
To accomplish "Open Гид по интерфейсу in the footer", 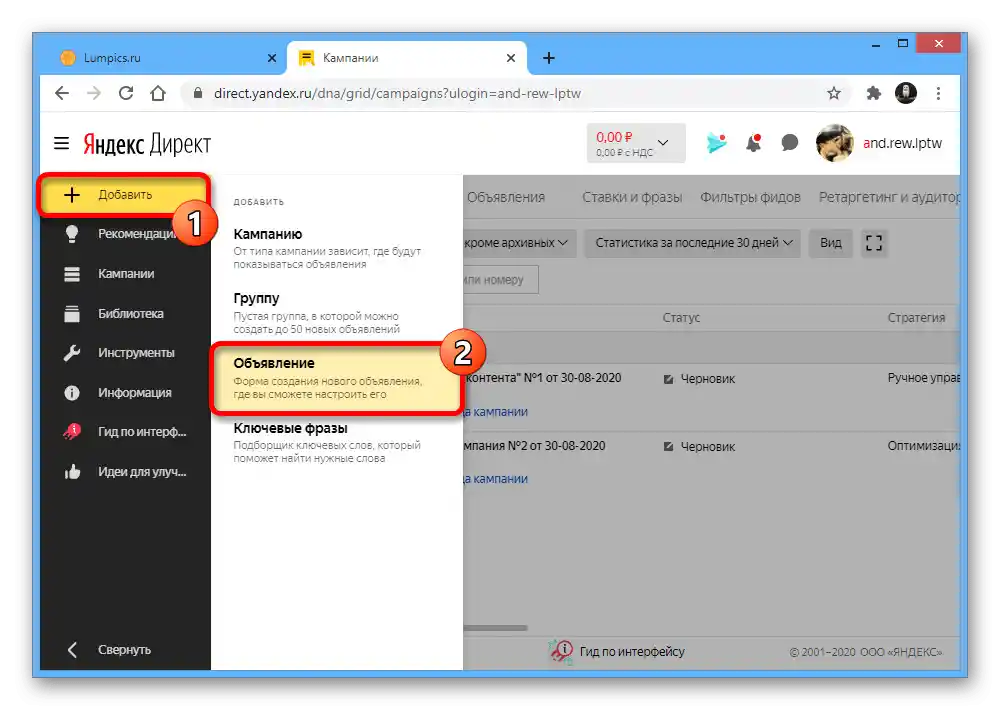I will point(631,651).
